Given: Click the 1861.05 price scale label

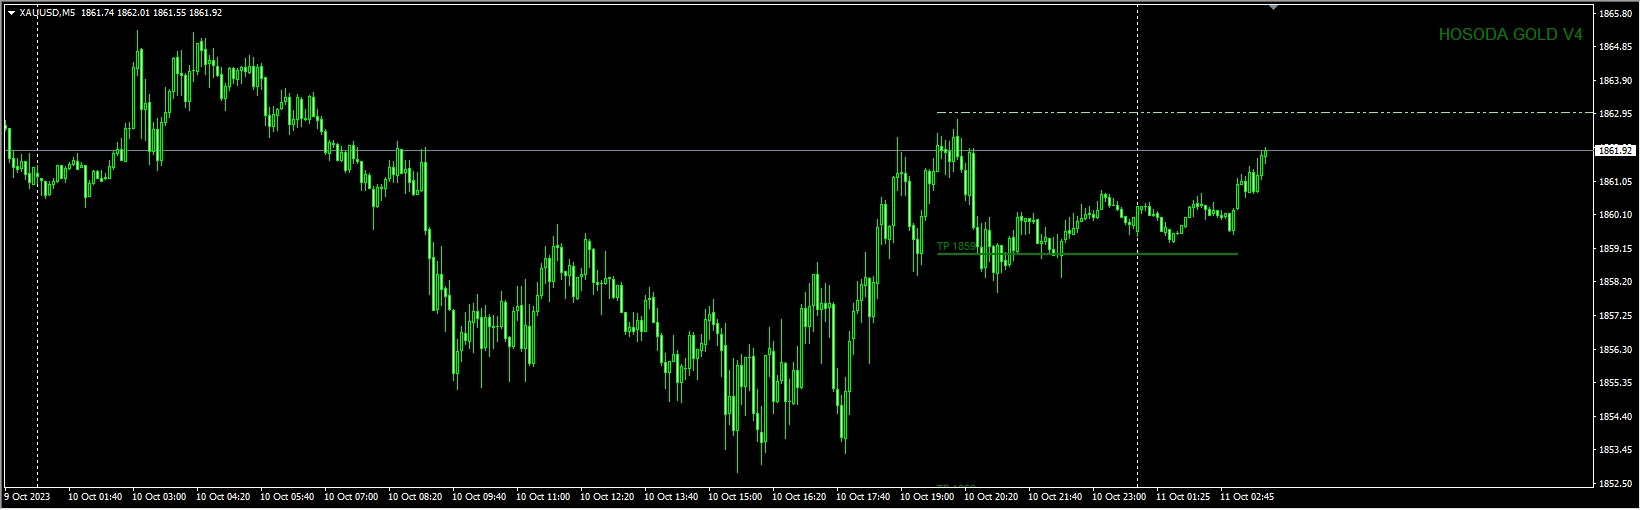Looking at the screenshot, I should (x=1616, y=182).
